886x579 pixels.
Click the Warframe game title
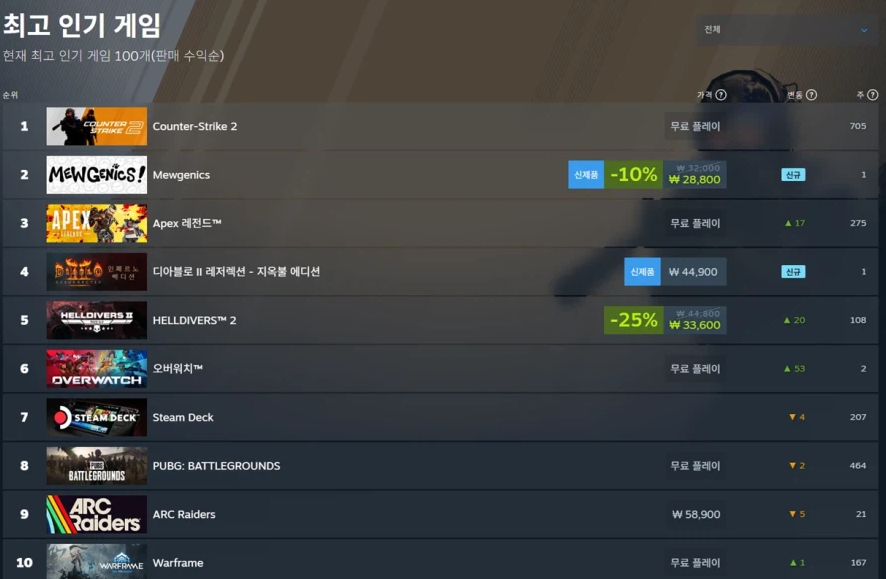point(178,563)
